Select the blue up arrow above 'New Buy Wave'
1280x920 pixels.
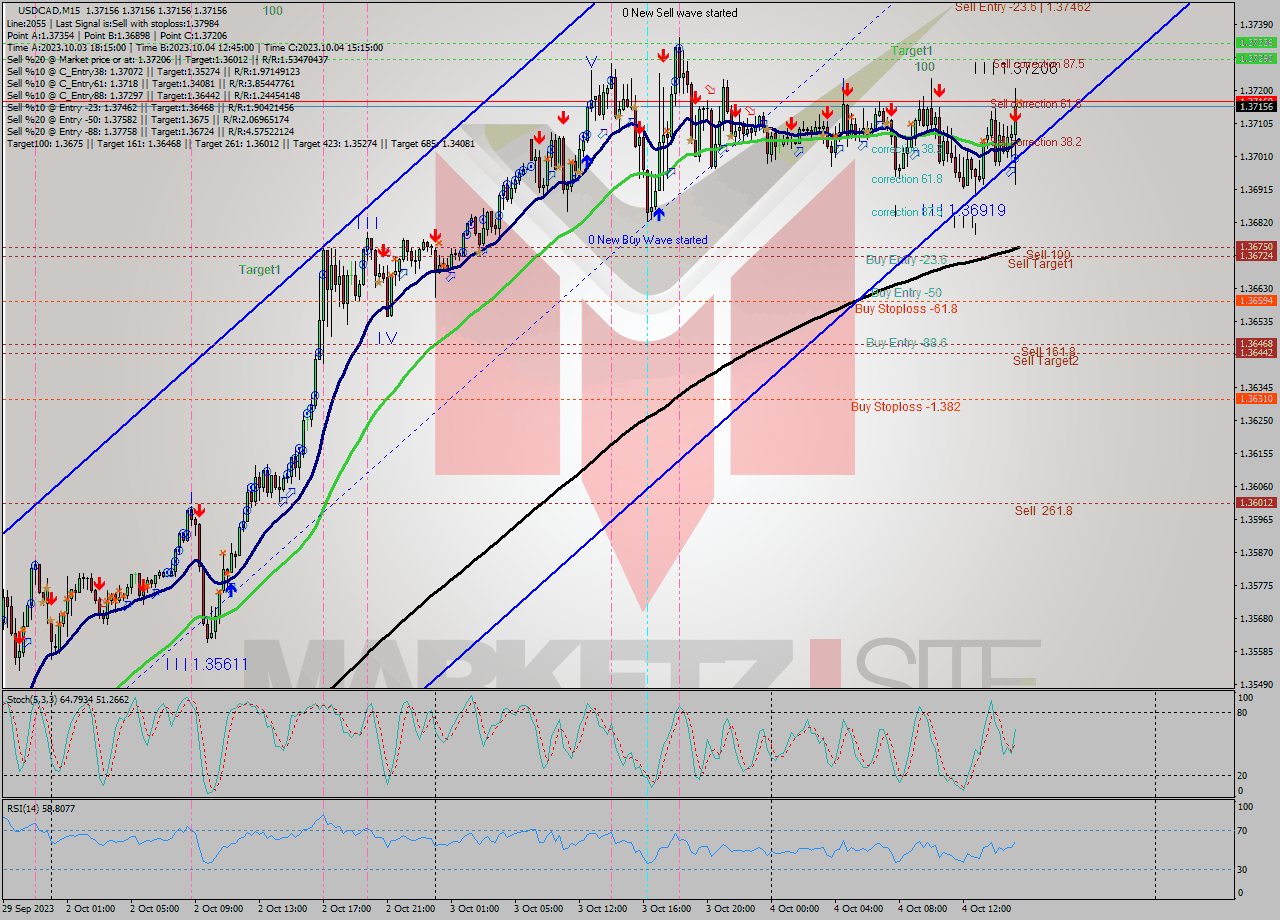[658, 213]
